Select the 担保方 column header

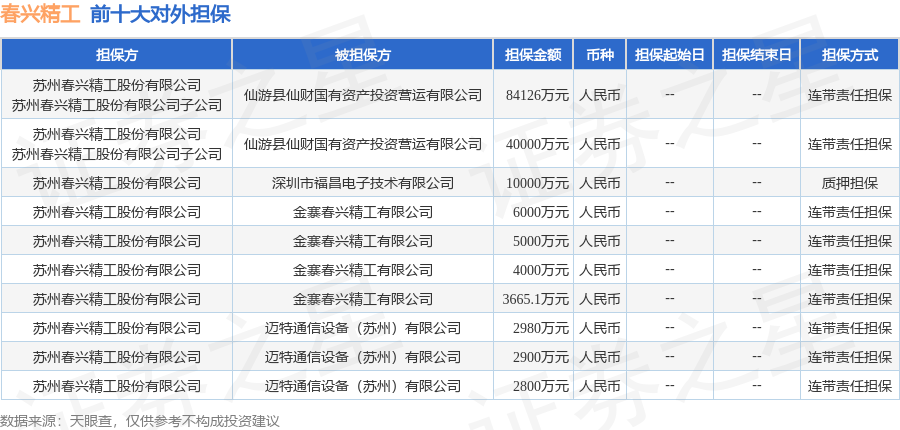[x=117, y=55]
